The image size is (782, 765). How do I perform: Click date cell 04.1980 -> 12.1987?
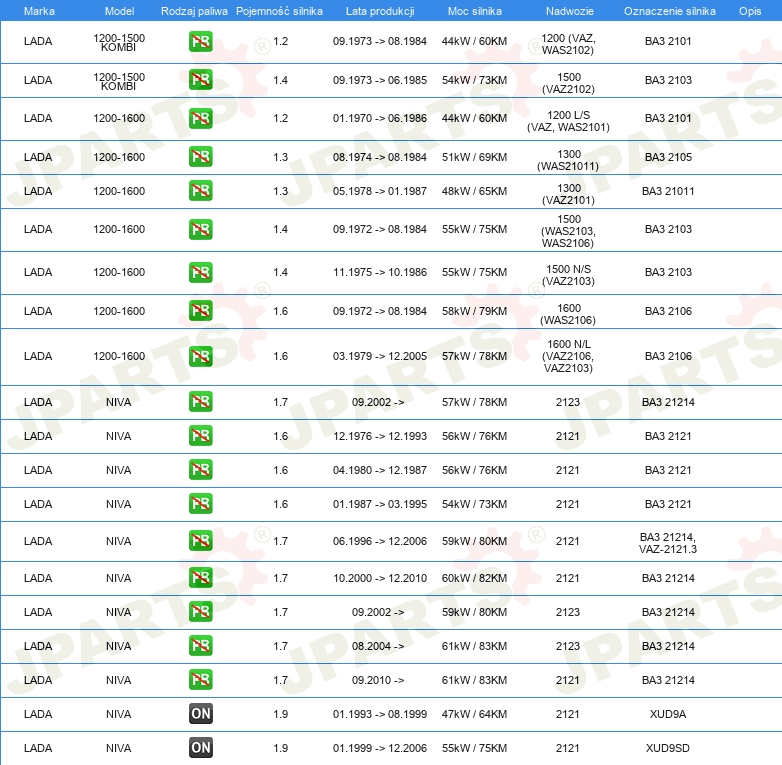click(380, 470)
